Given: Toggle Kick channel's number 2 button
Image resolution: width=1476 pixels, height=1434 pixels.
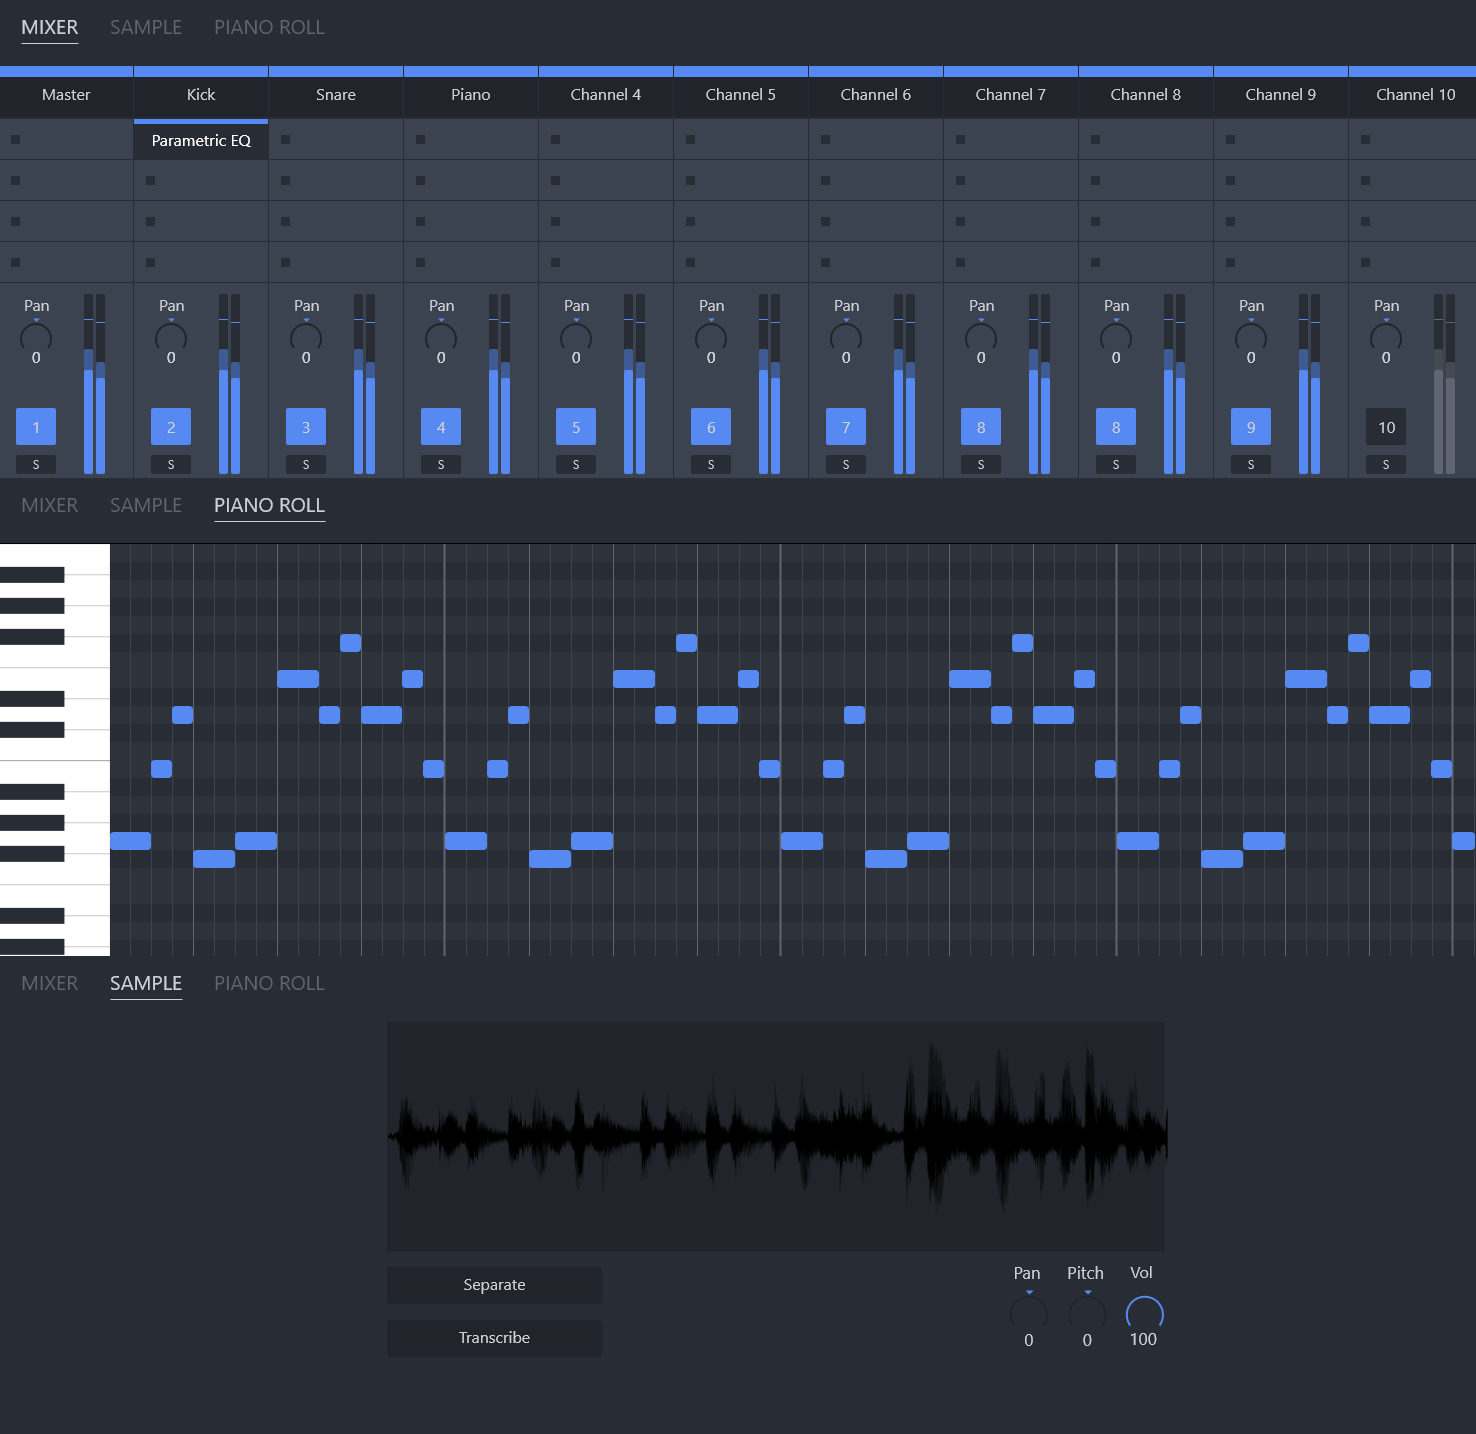Looking at the screenshot, I should click(x=171, y=427).
